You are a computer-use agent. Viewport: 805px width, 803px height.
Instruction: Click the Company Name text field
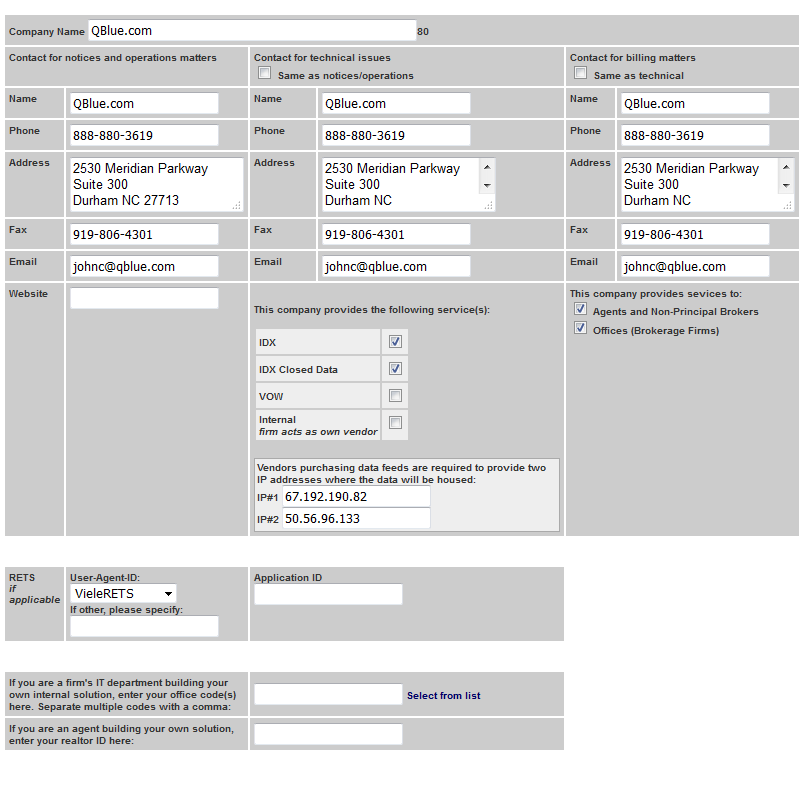click(251, 31)
